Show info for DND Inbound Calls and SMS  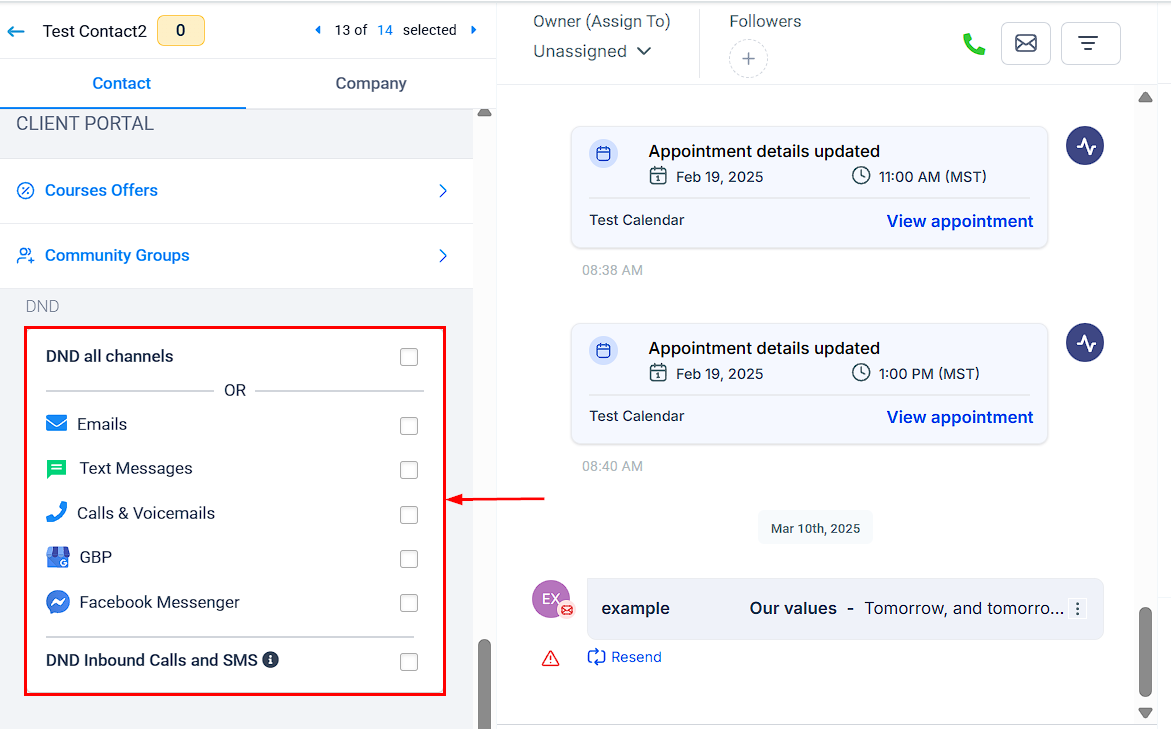(270, 660)
